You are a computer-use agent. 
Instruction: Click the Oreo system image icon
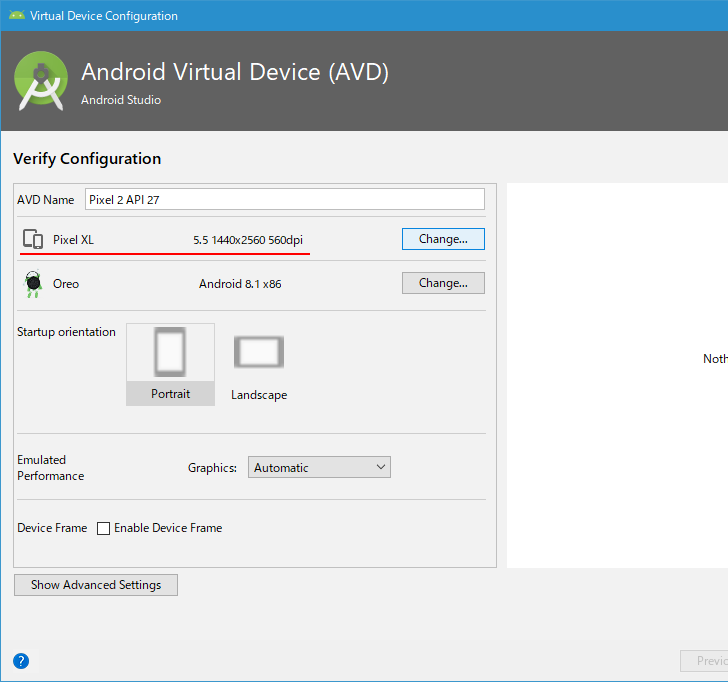tap(33, 284)
